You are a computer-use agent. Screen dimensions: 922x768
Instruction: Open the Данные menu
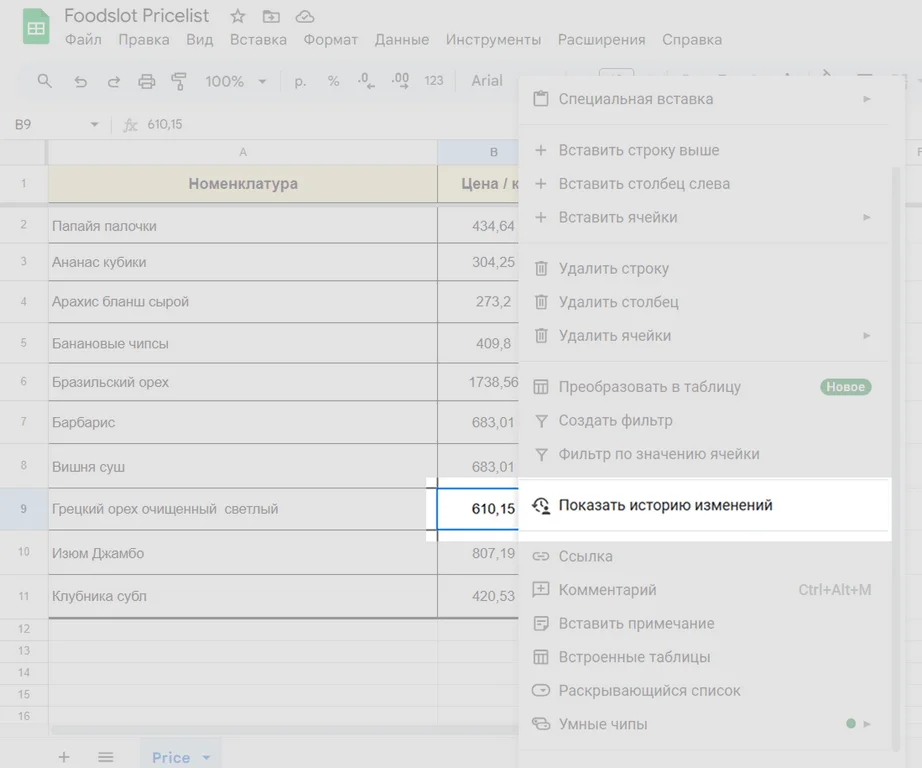(x=401, y=40)
